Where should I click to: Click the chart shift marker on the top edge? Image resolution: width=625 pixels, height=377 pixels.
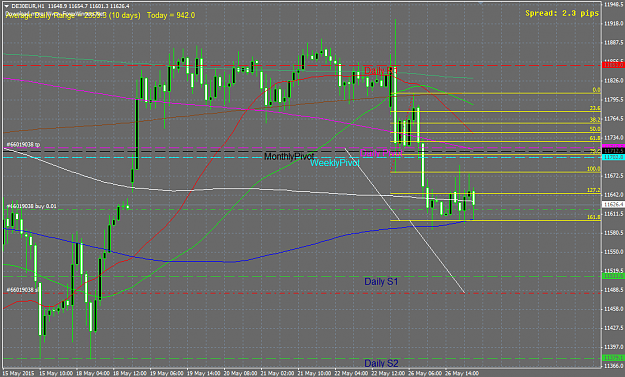coord(481,3)
